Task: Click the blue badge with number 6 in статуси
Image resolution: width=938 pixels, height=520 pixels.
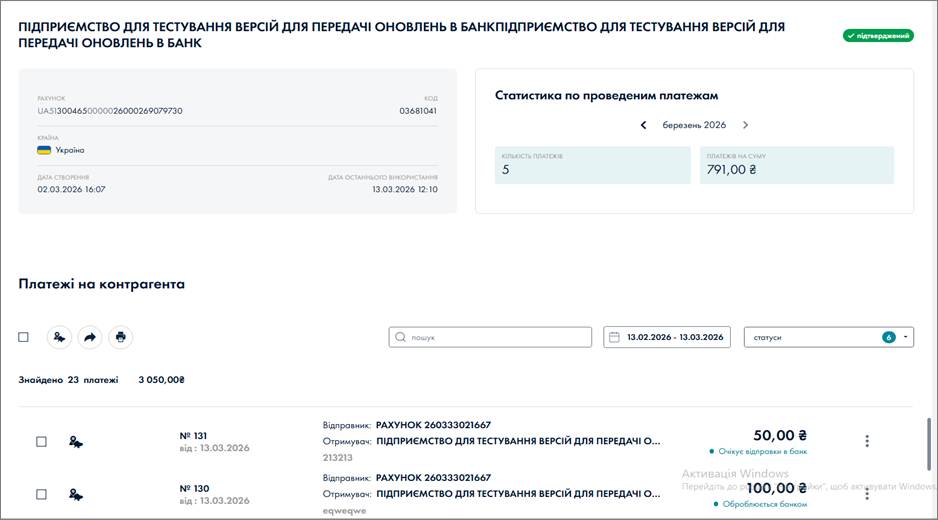Action: pyautogui.click(x=889, y=337)
